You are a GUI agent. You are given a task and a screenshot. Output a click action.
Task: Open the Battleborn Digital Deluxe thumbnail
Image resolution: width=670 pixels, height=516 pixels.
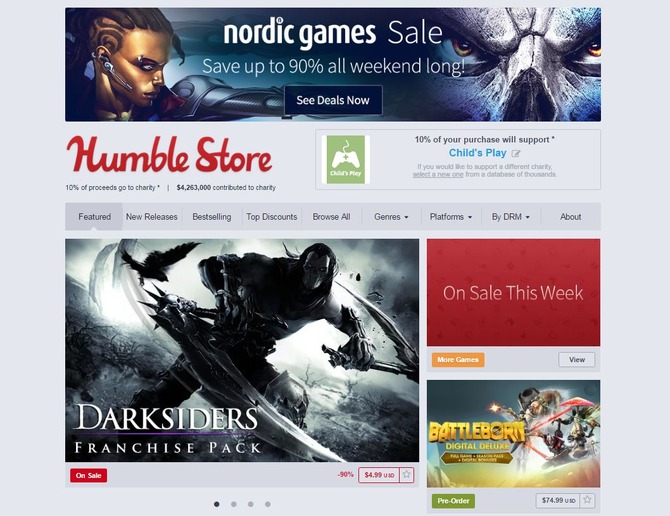pyautogui.click(x=513, y=434)
